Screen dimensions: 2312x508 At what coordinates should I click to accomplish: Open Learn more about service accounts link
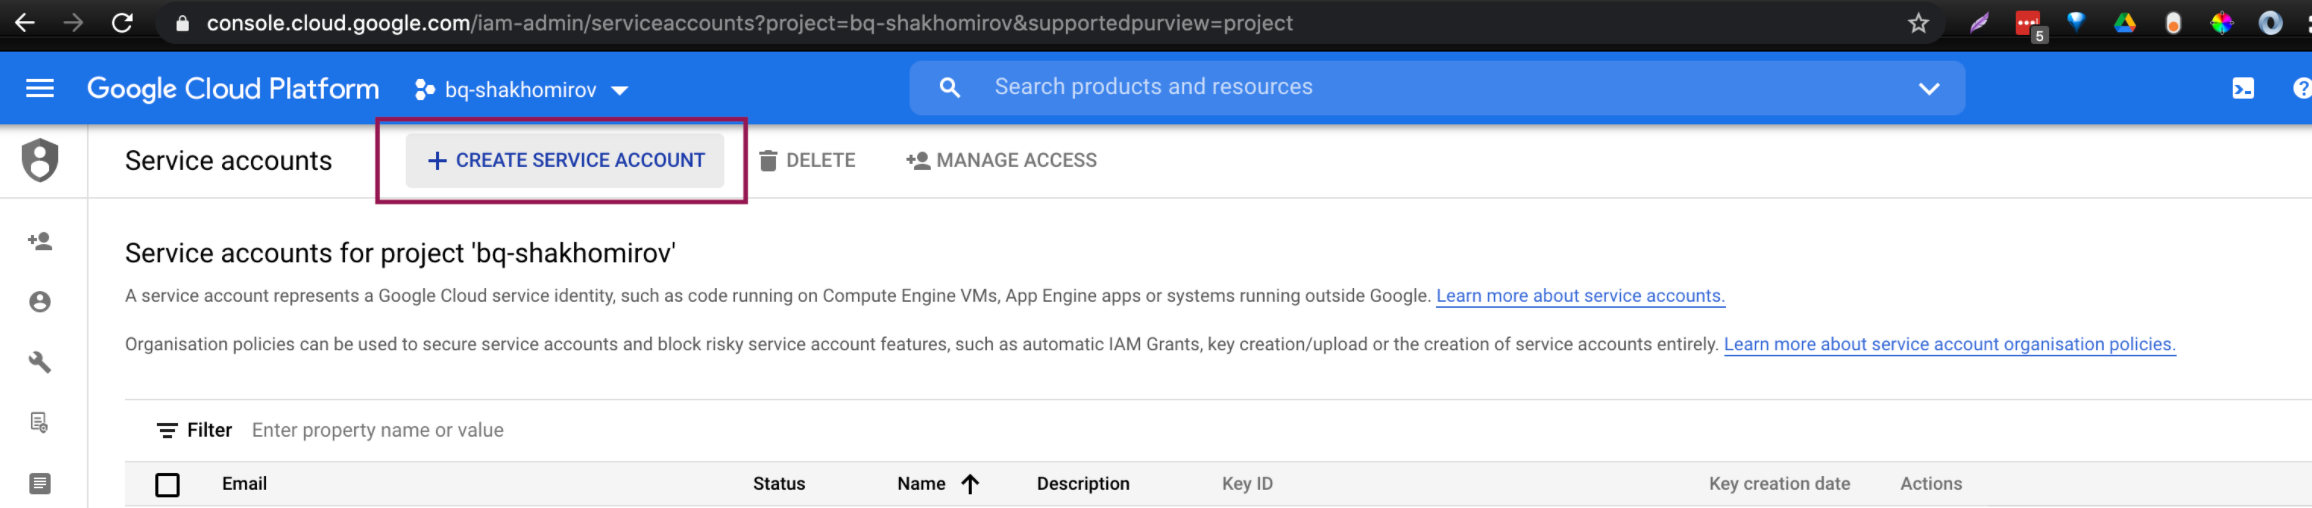tap(1580, 296)
